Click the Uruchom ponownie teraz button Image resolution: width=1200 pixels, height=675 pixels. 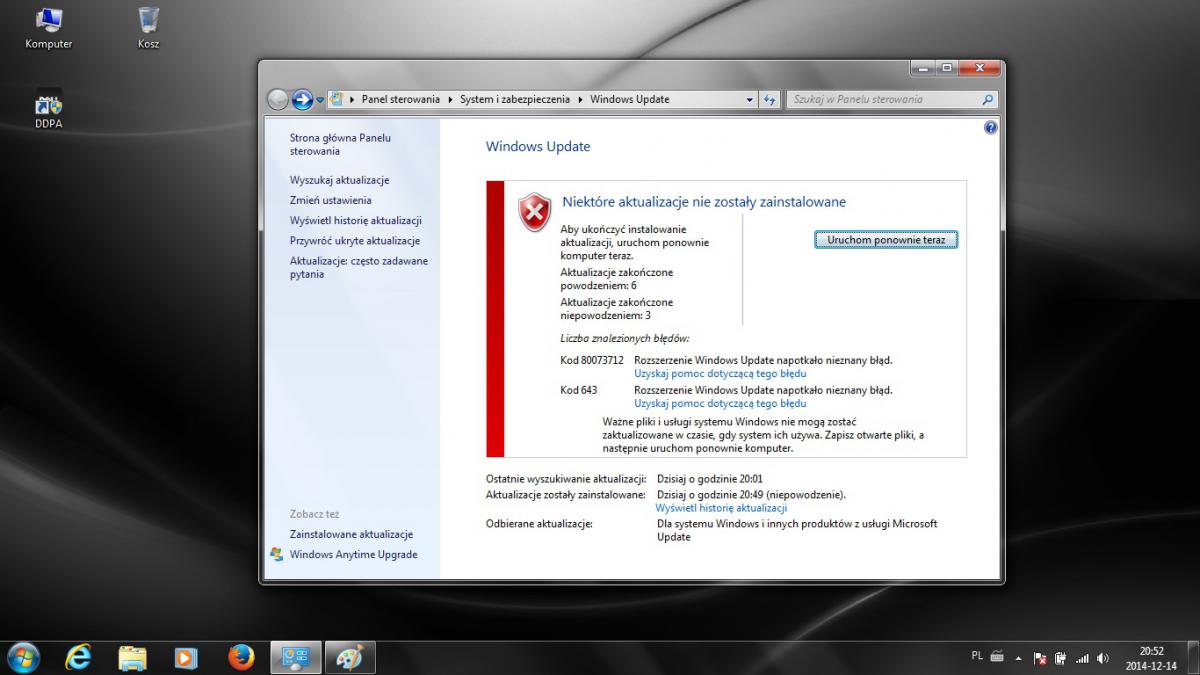click(886, 240)
